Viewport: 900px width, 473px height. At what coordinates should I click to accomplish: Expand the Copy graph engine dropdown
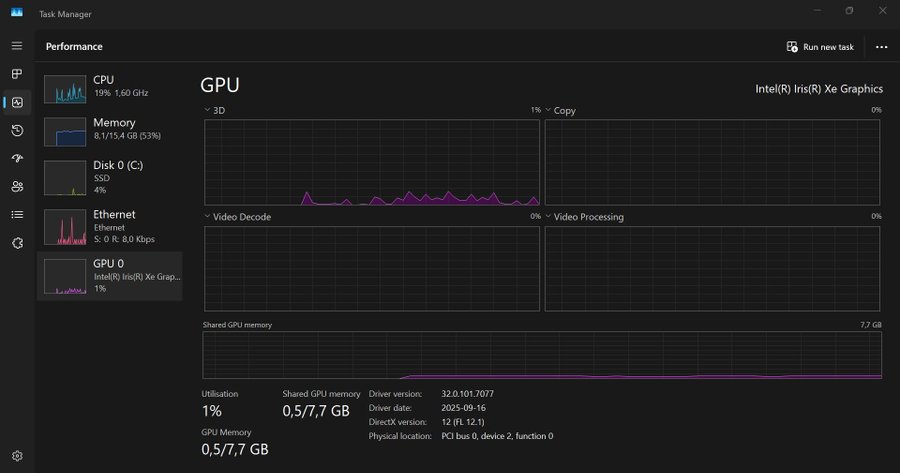click(x=560, y=110)
